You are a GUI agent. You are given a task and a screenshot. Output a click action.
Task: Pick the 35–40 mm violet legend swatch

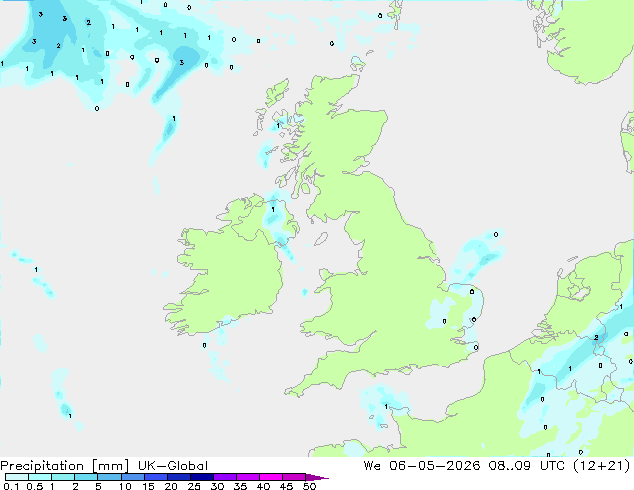tap(247, 477)
